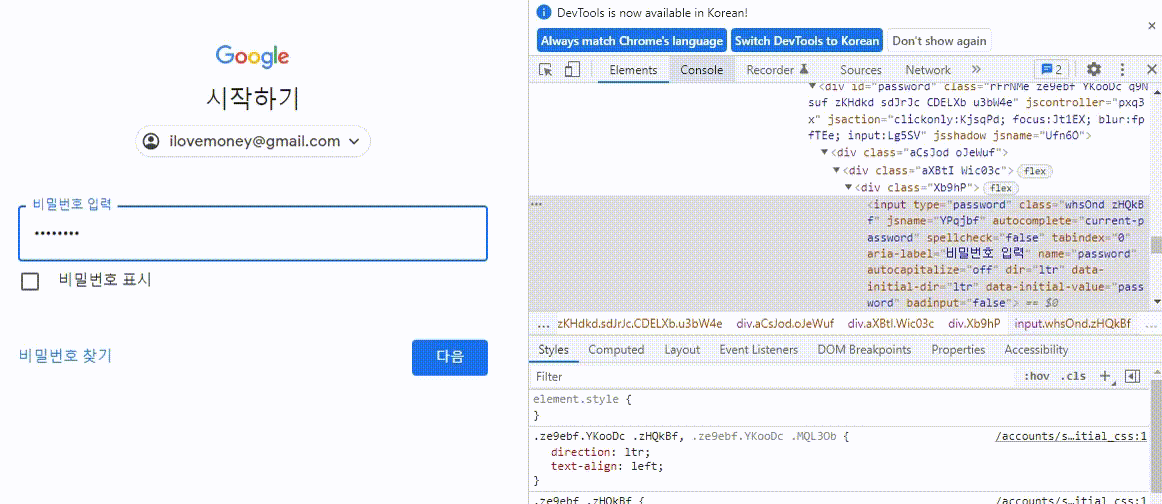
Task: Click the element.style rule block
Action: click(x=840, y=407)
